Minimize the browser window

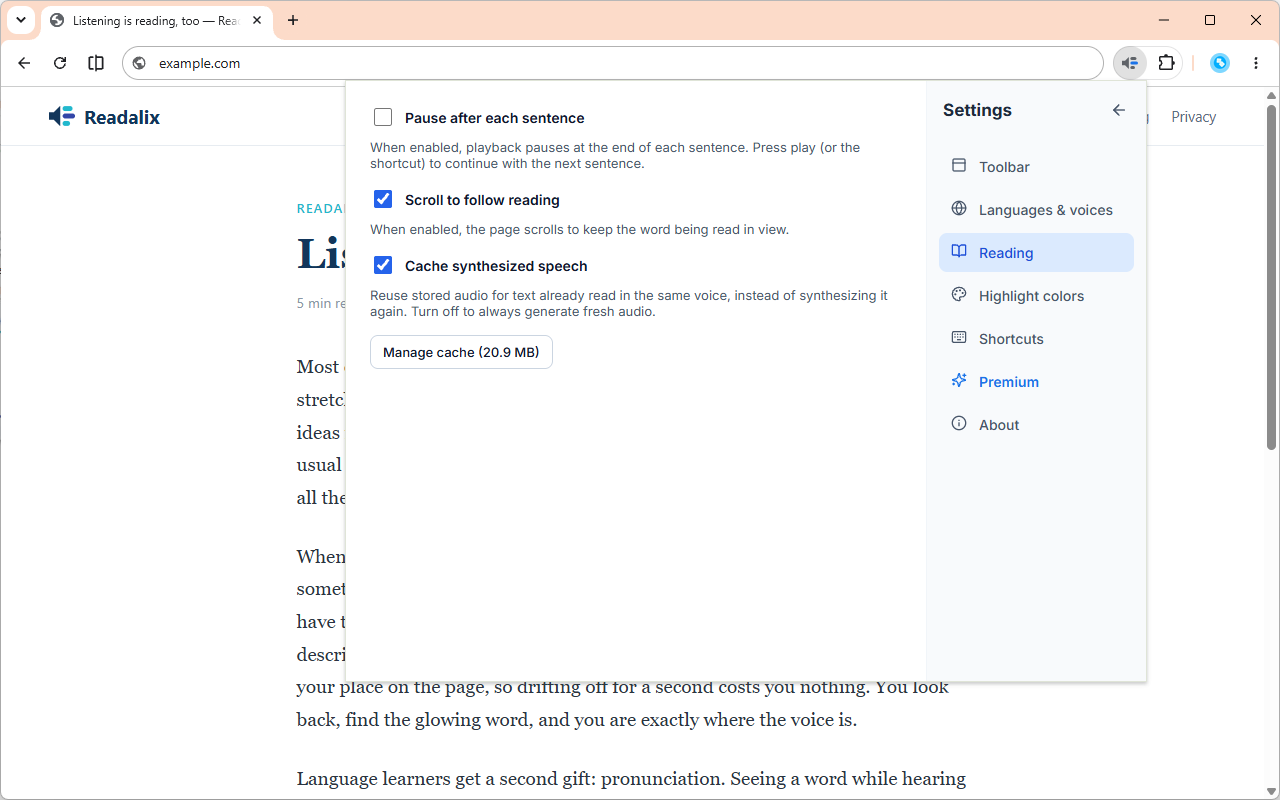tap(1164, 20)
